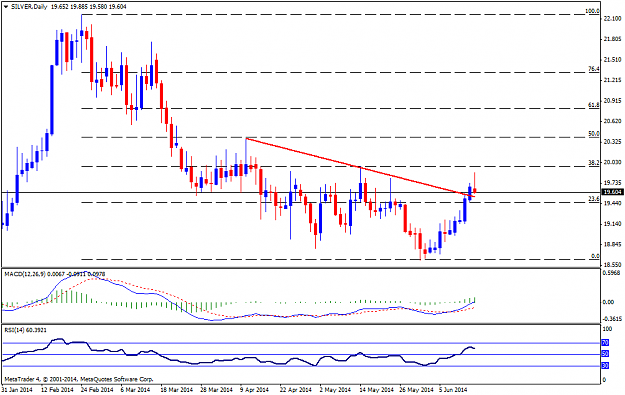Select the red descending trendline
The height and width of the screenshot is (395, 625).
(360, 167)
